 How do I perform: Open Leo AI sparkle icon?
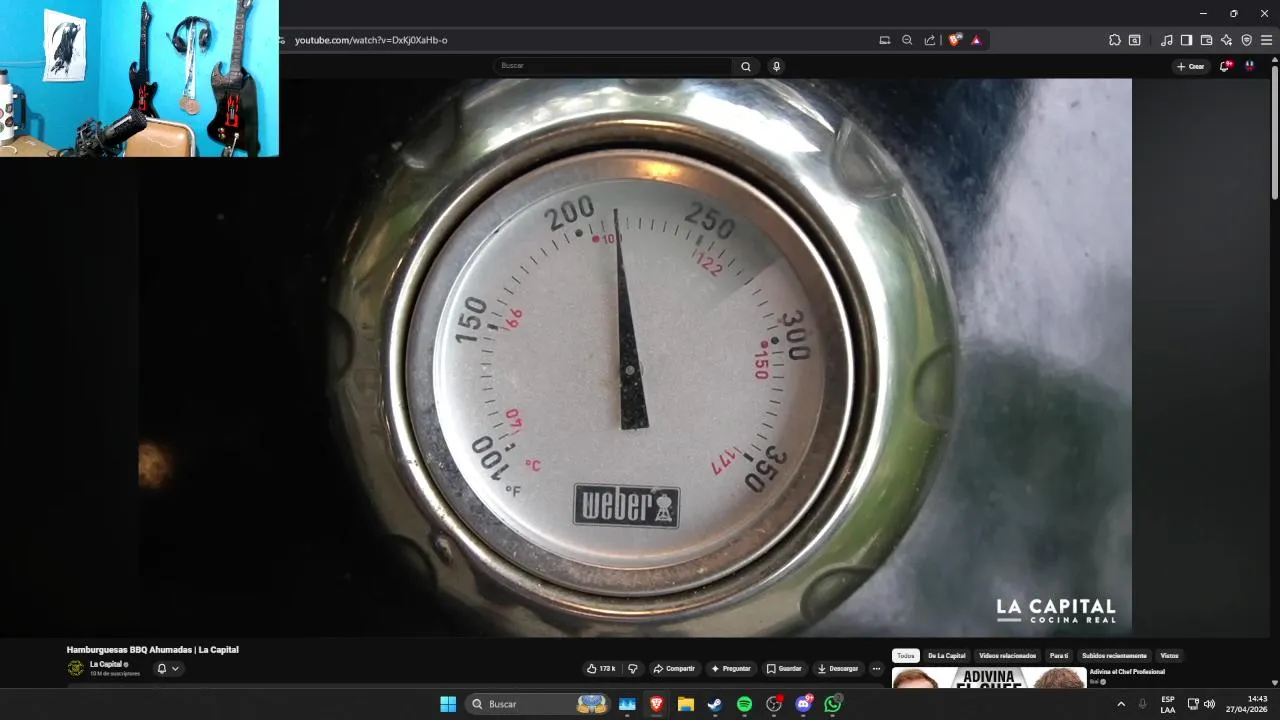point(1226,40)
